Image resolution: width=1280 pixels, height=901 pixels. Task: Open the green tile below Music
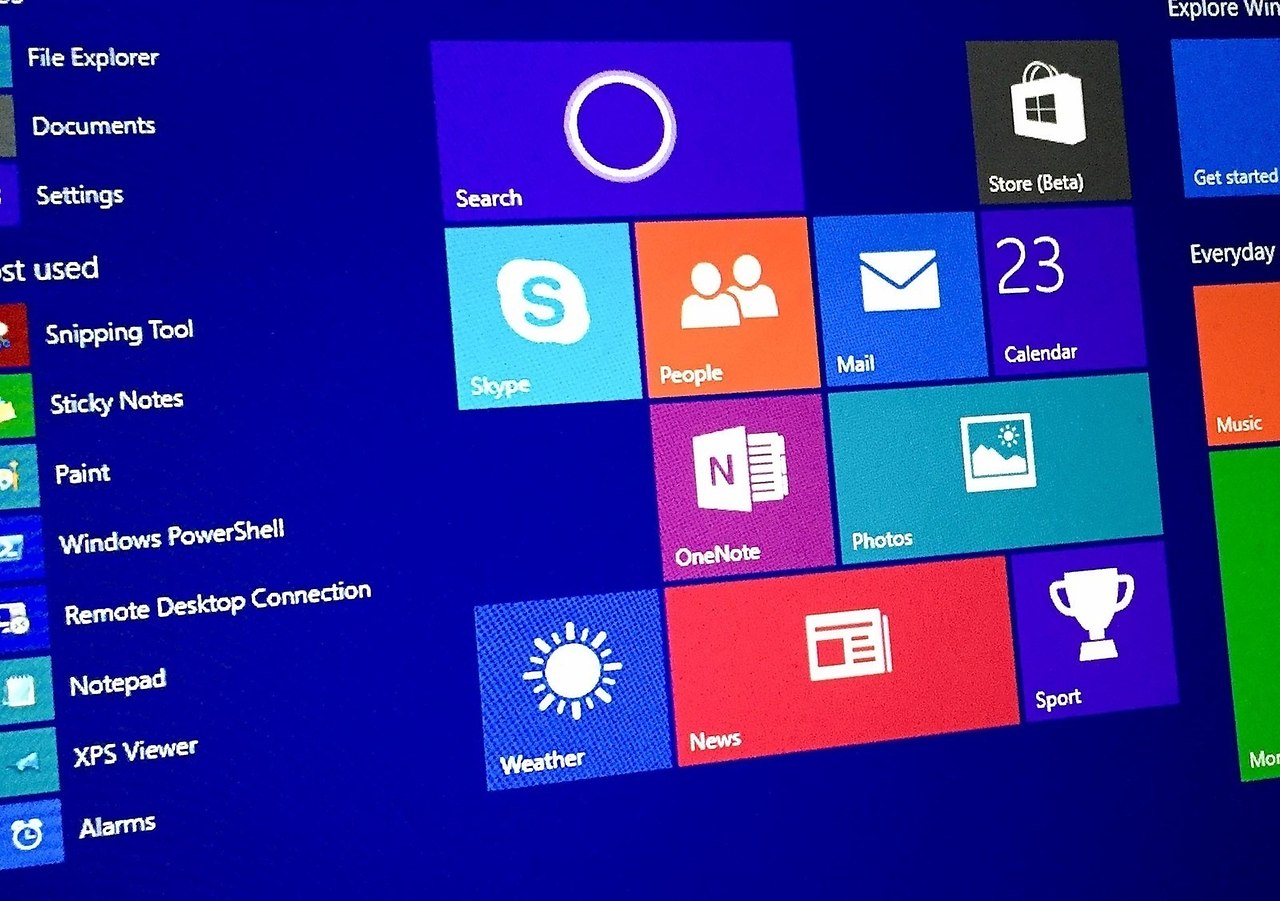pyautogui.click(x=1246, y=616)
